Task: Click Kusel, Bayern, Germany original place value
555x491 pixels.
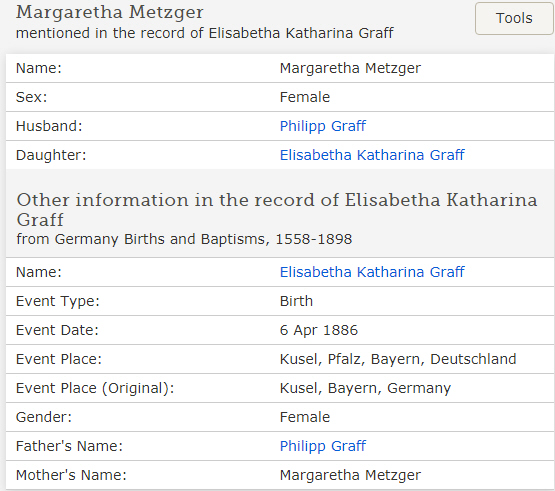Action: point(365,388)
